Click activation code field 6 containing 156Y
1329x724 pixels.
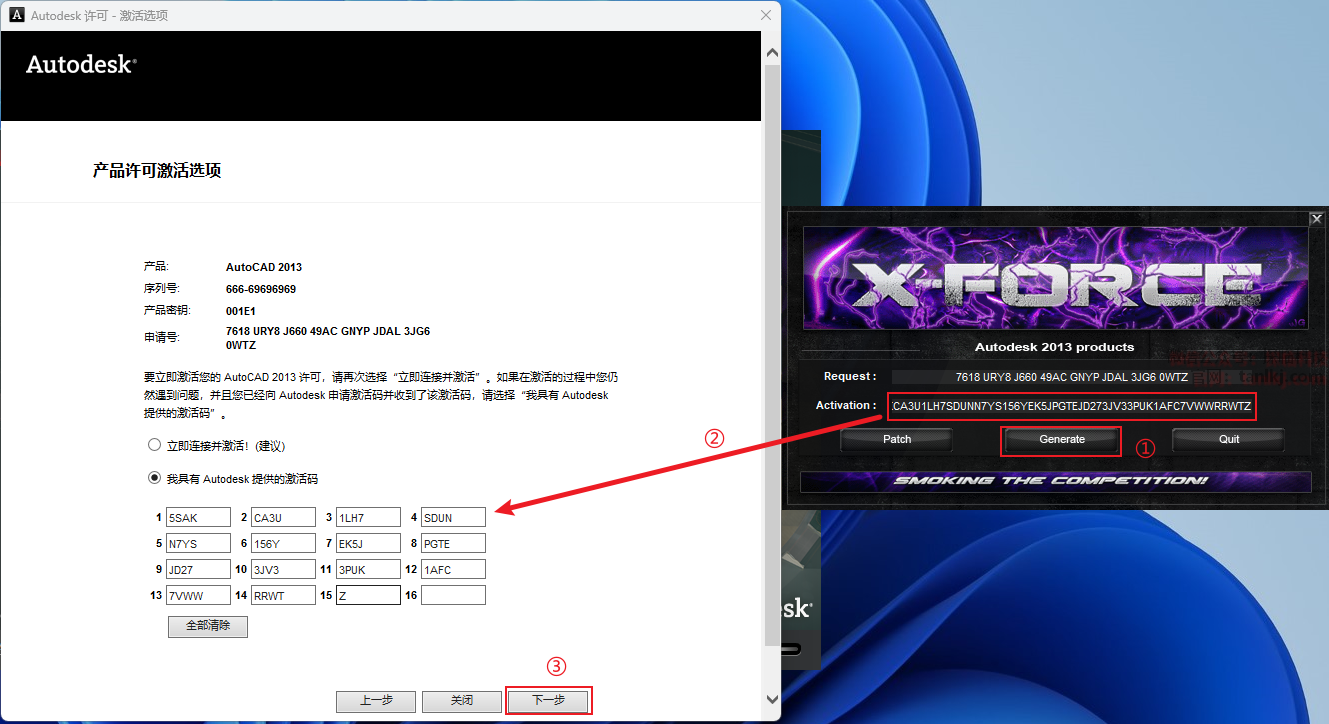(284, 543)
